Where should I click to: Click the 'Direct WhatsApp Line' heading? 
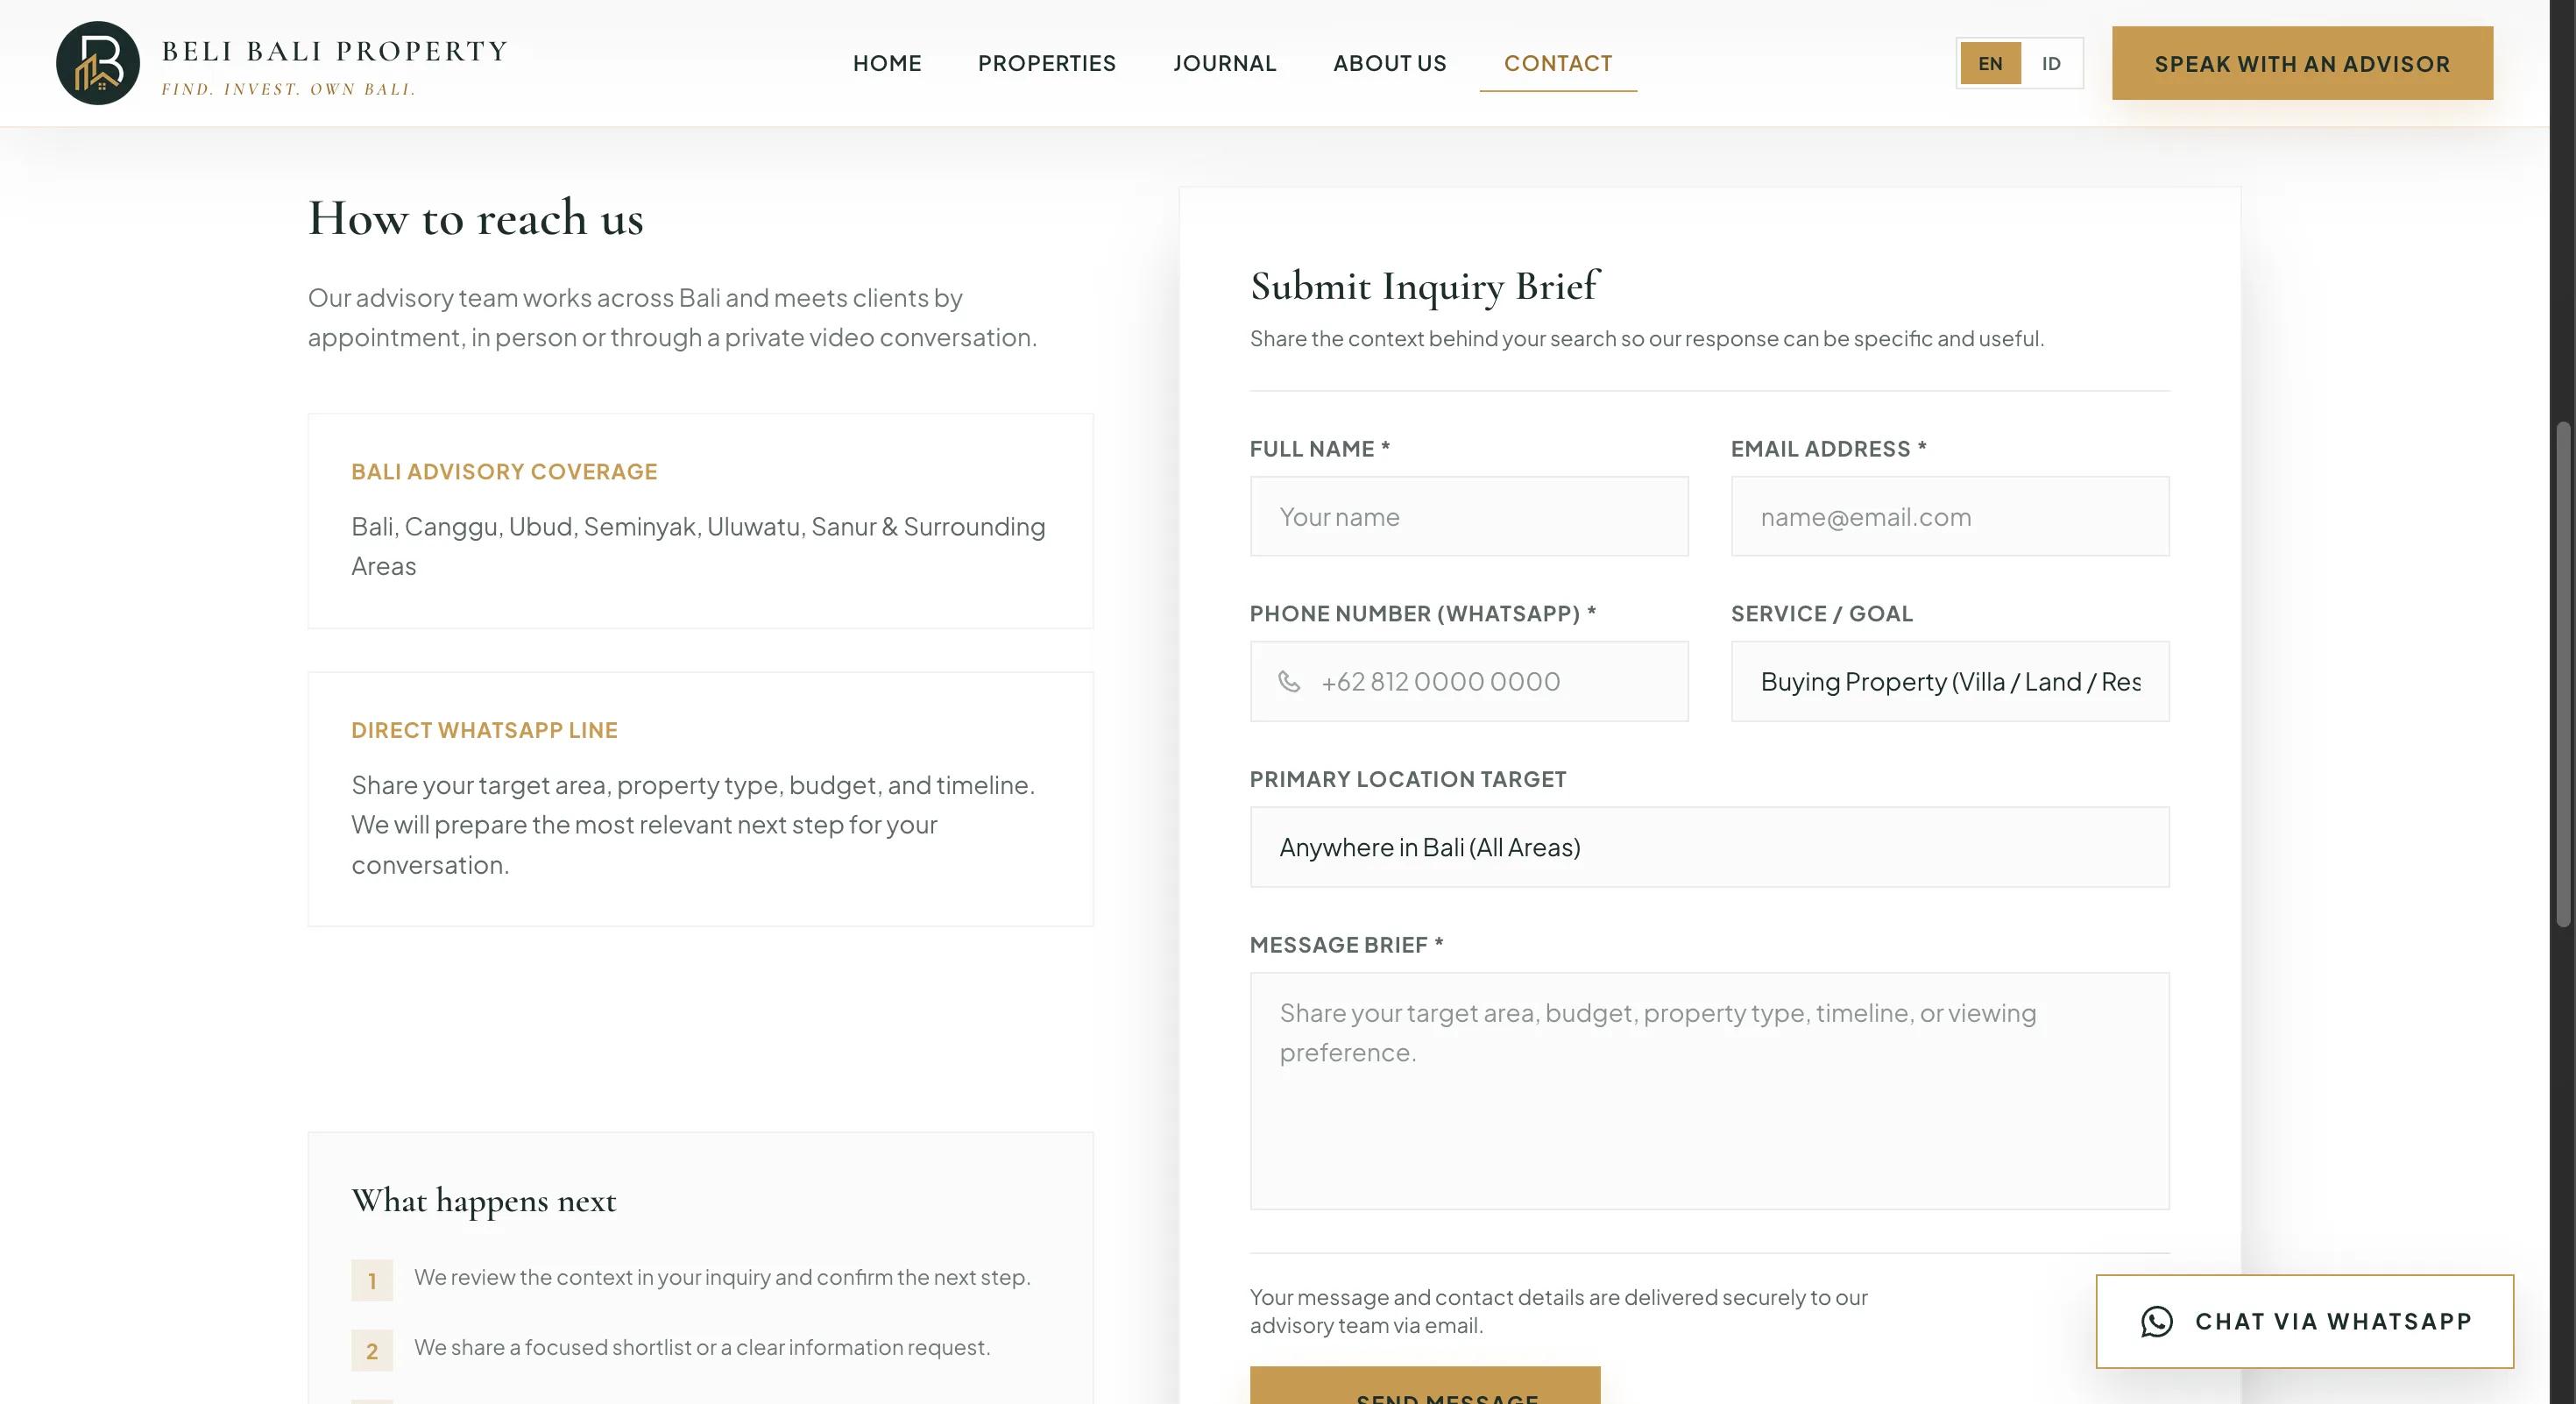[x=484, y=730]
